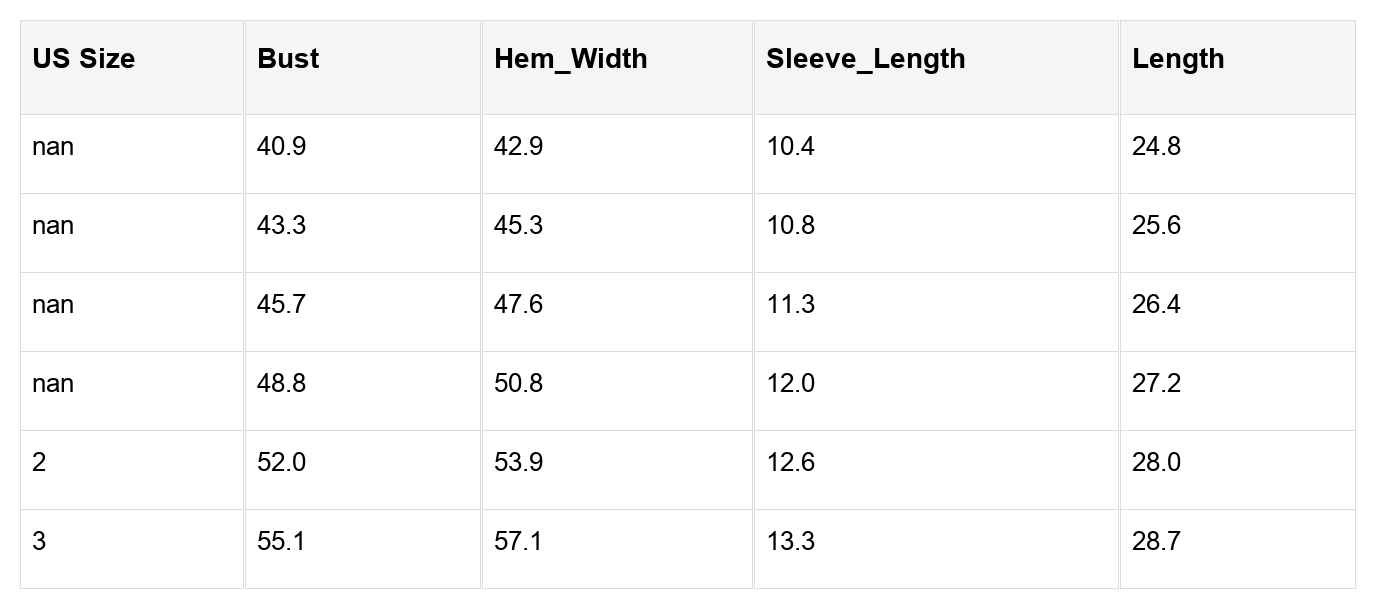Select the Bust cell 48.8

(281, 384)
